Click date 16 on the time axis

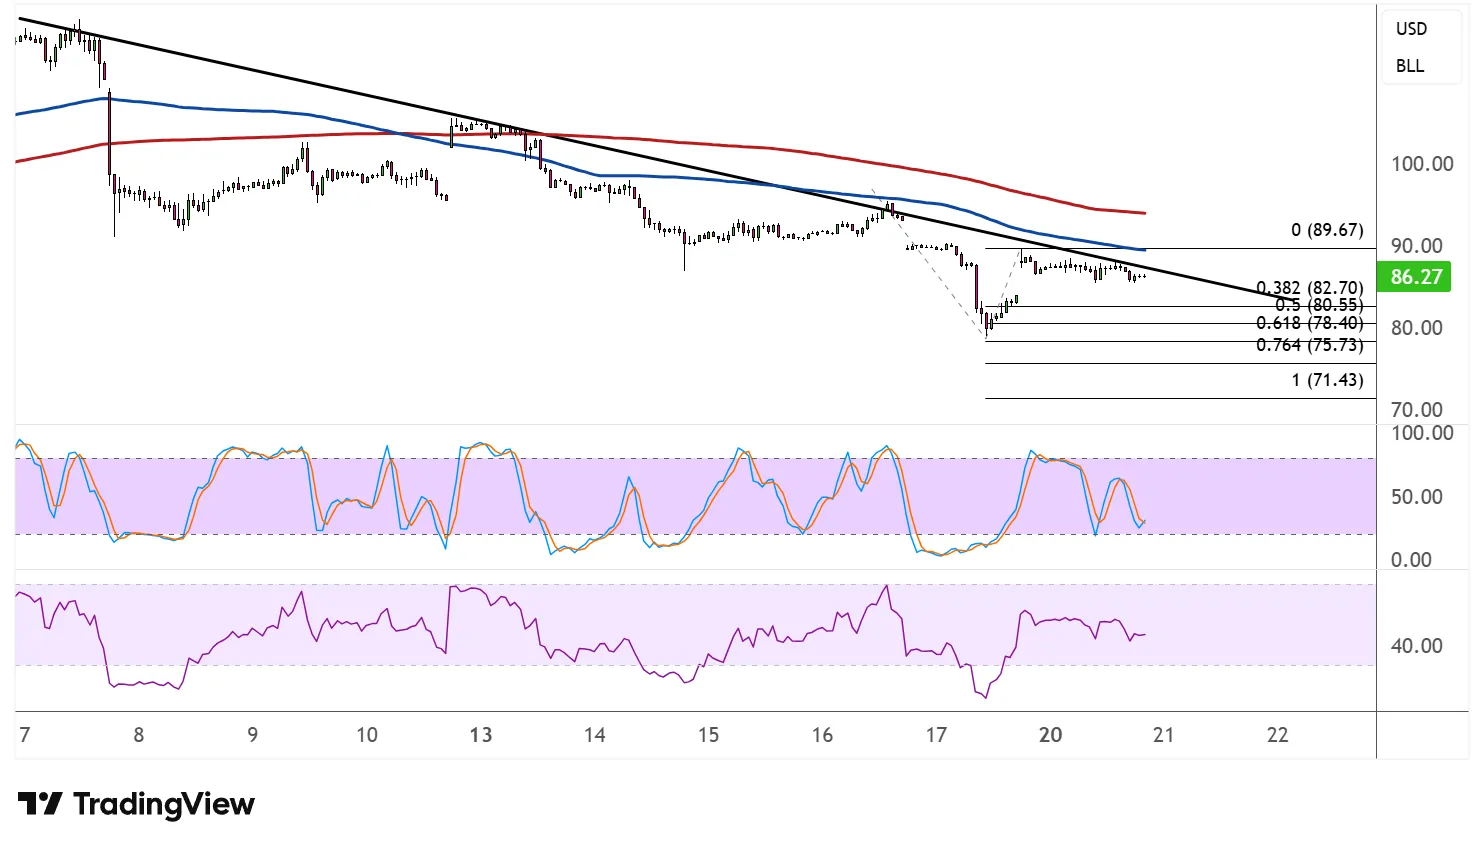[822, 735]
